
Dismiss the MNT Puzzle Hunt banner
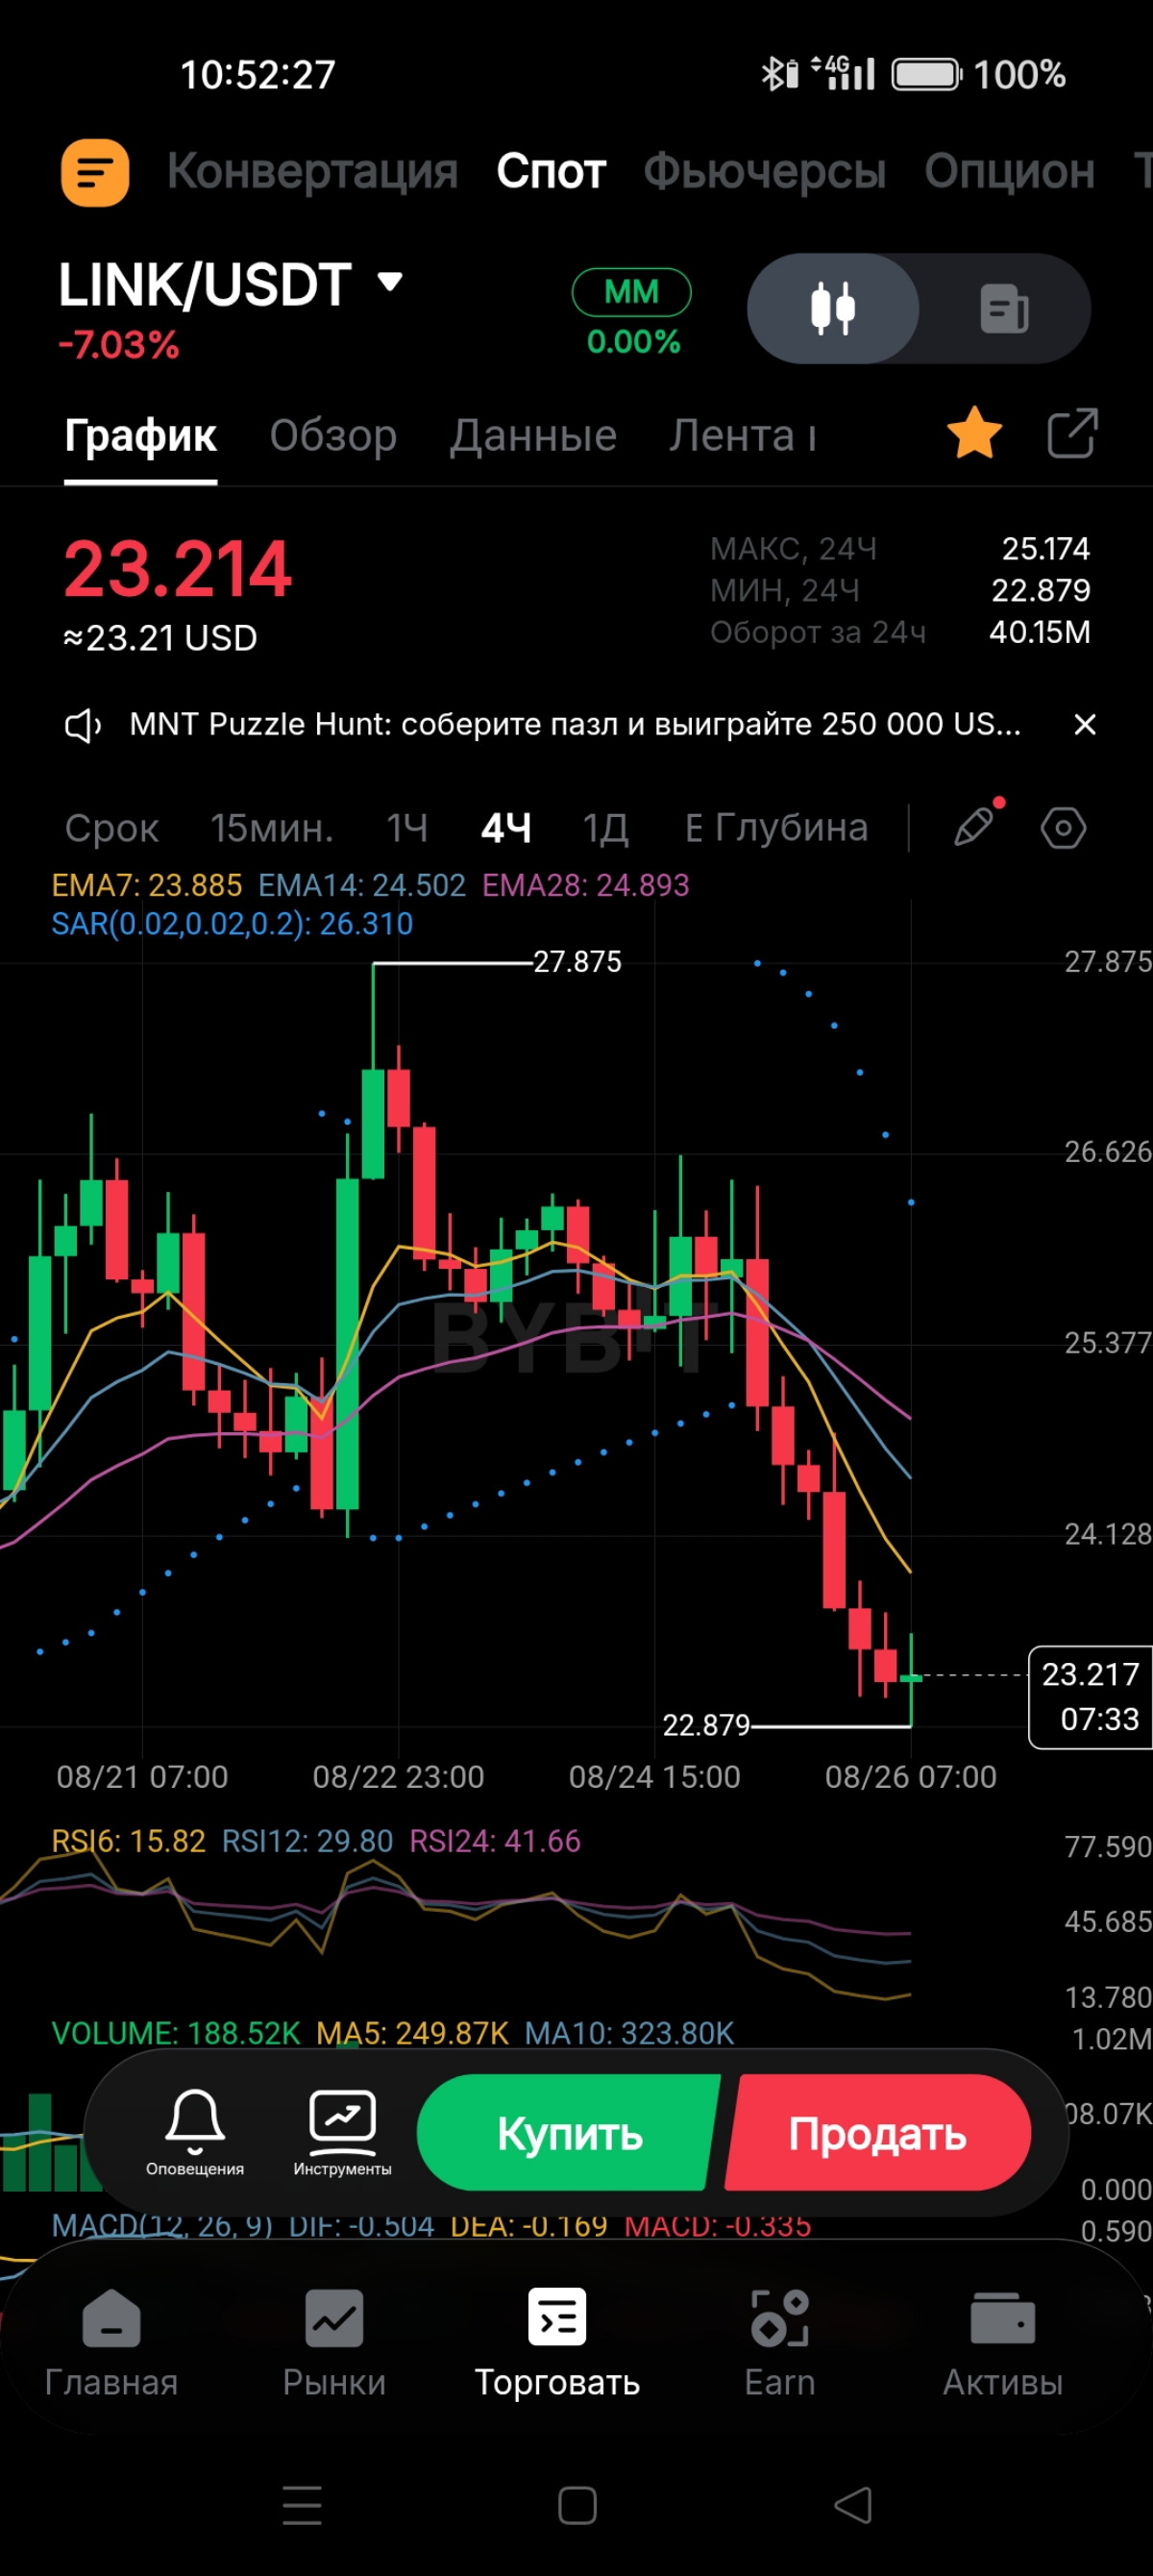tap(1085, 725)
